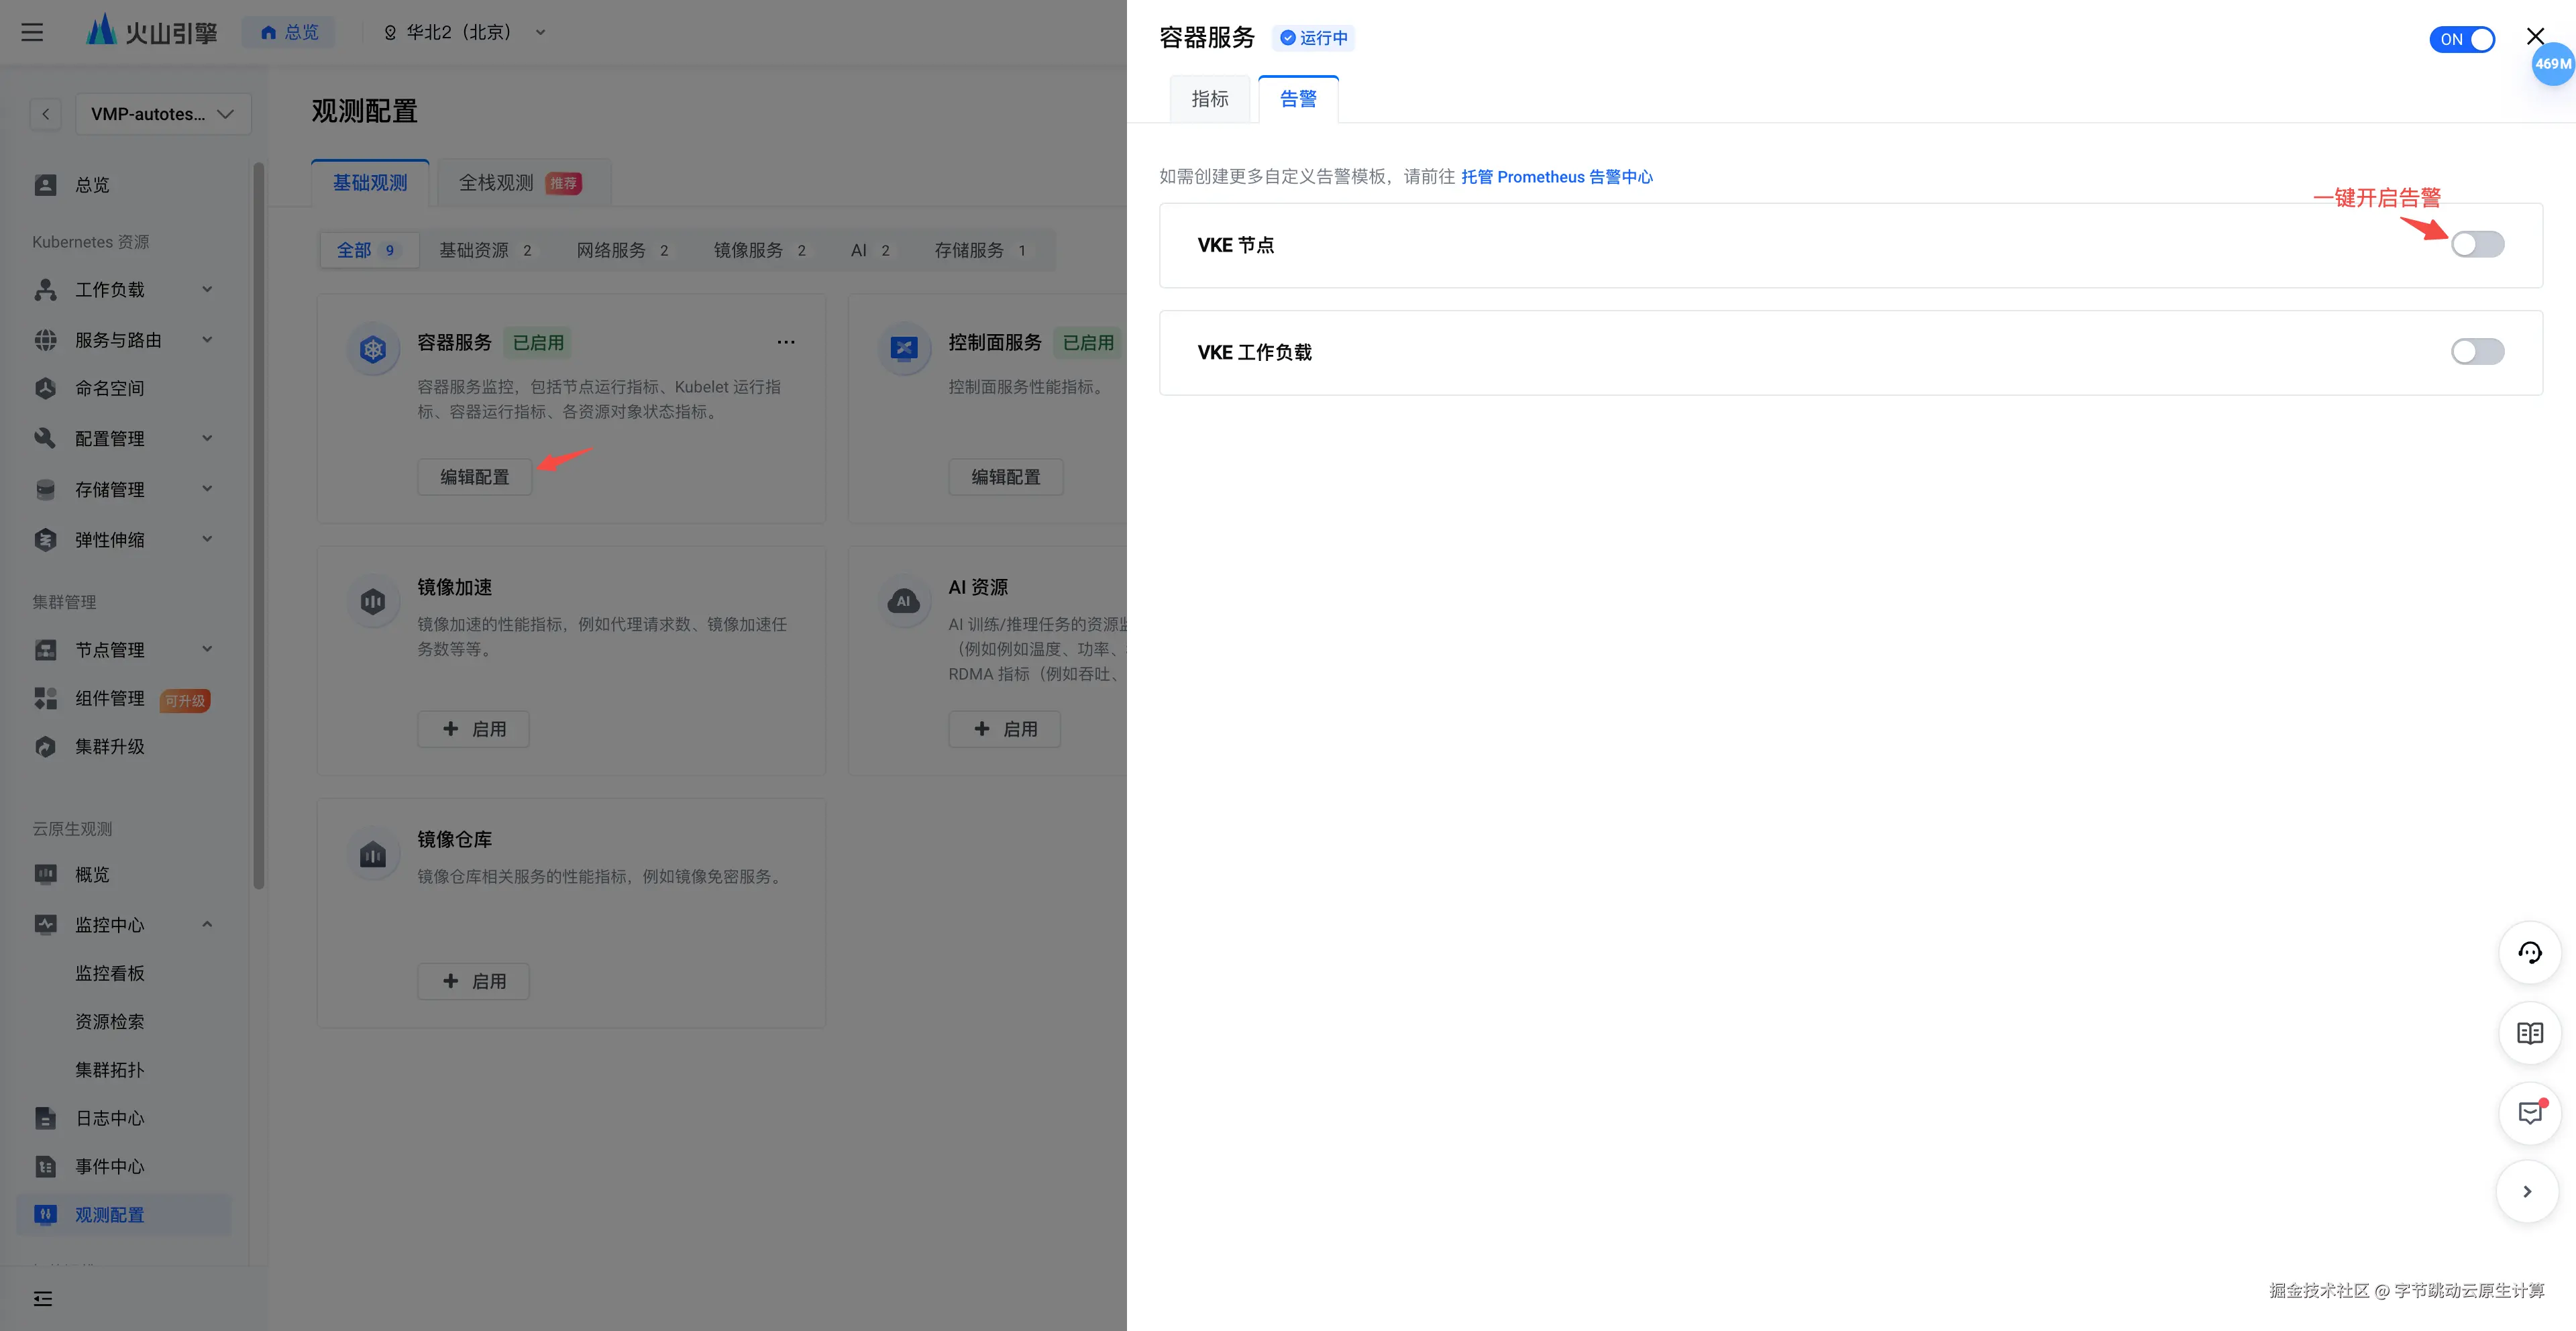Switch to the 指标 tab

point(1209,99)
